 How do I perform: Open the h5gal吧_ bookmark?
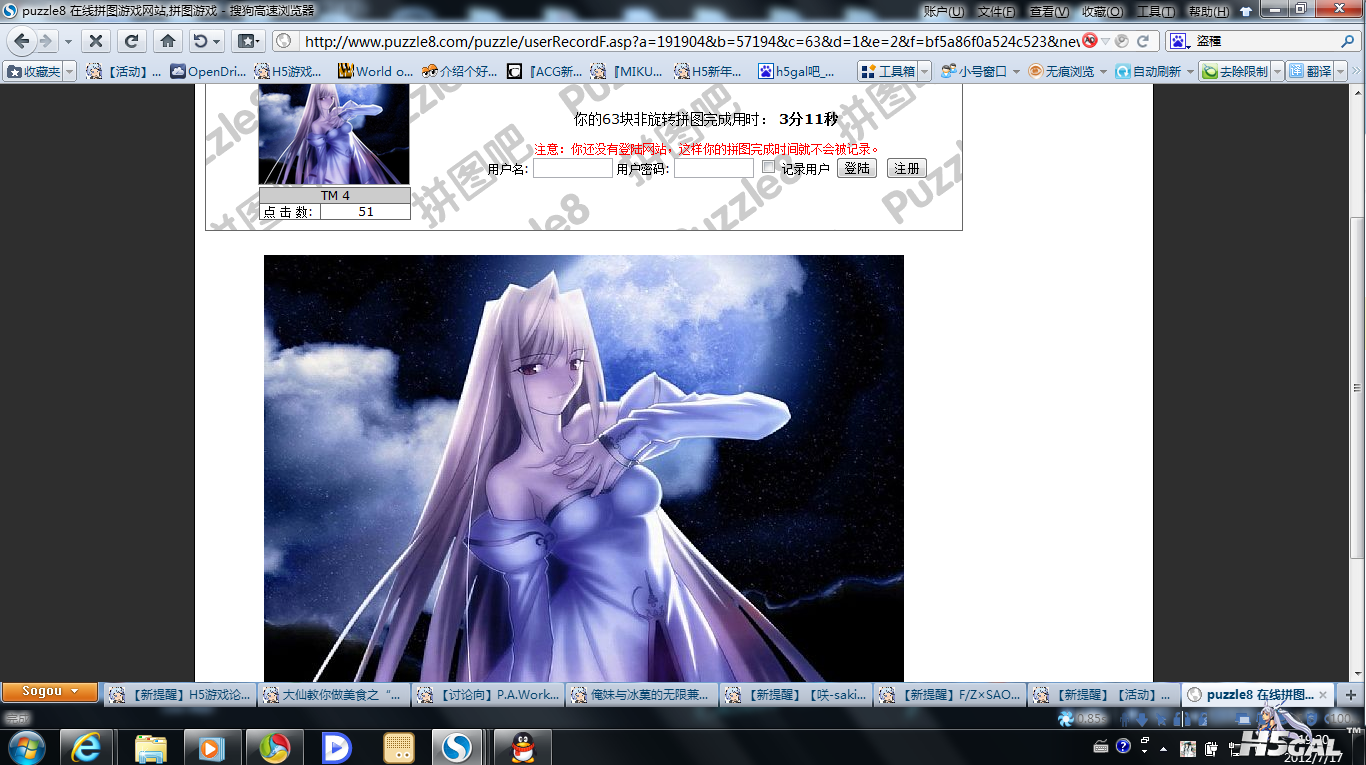tap(797, 72)
